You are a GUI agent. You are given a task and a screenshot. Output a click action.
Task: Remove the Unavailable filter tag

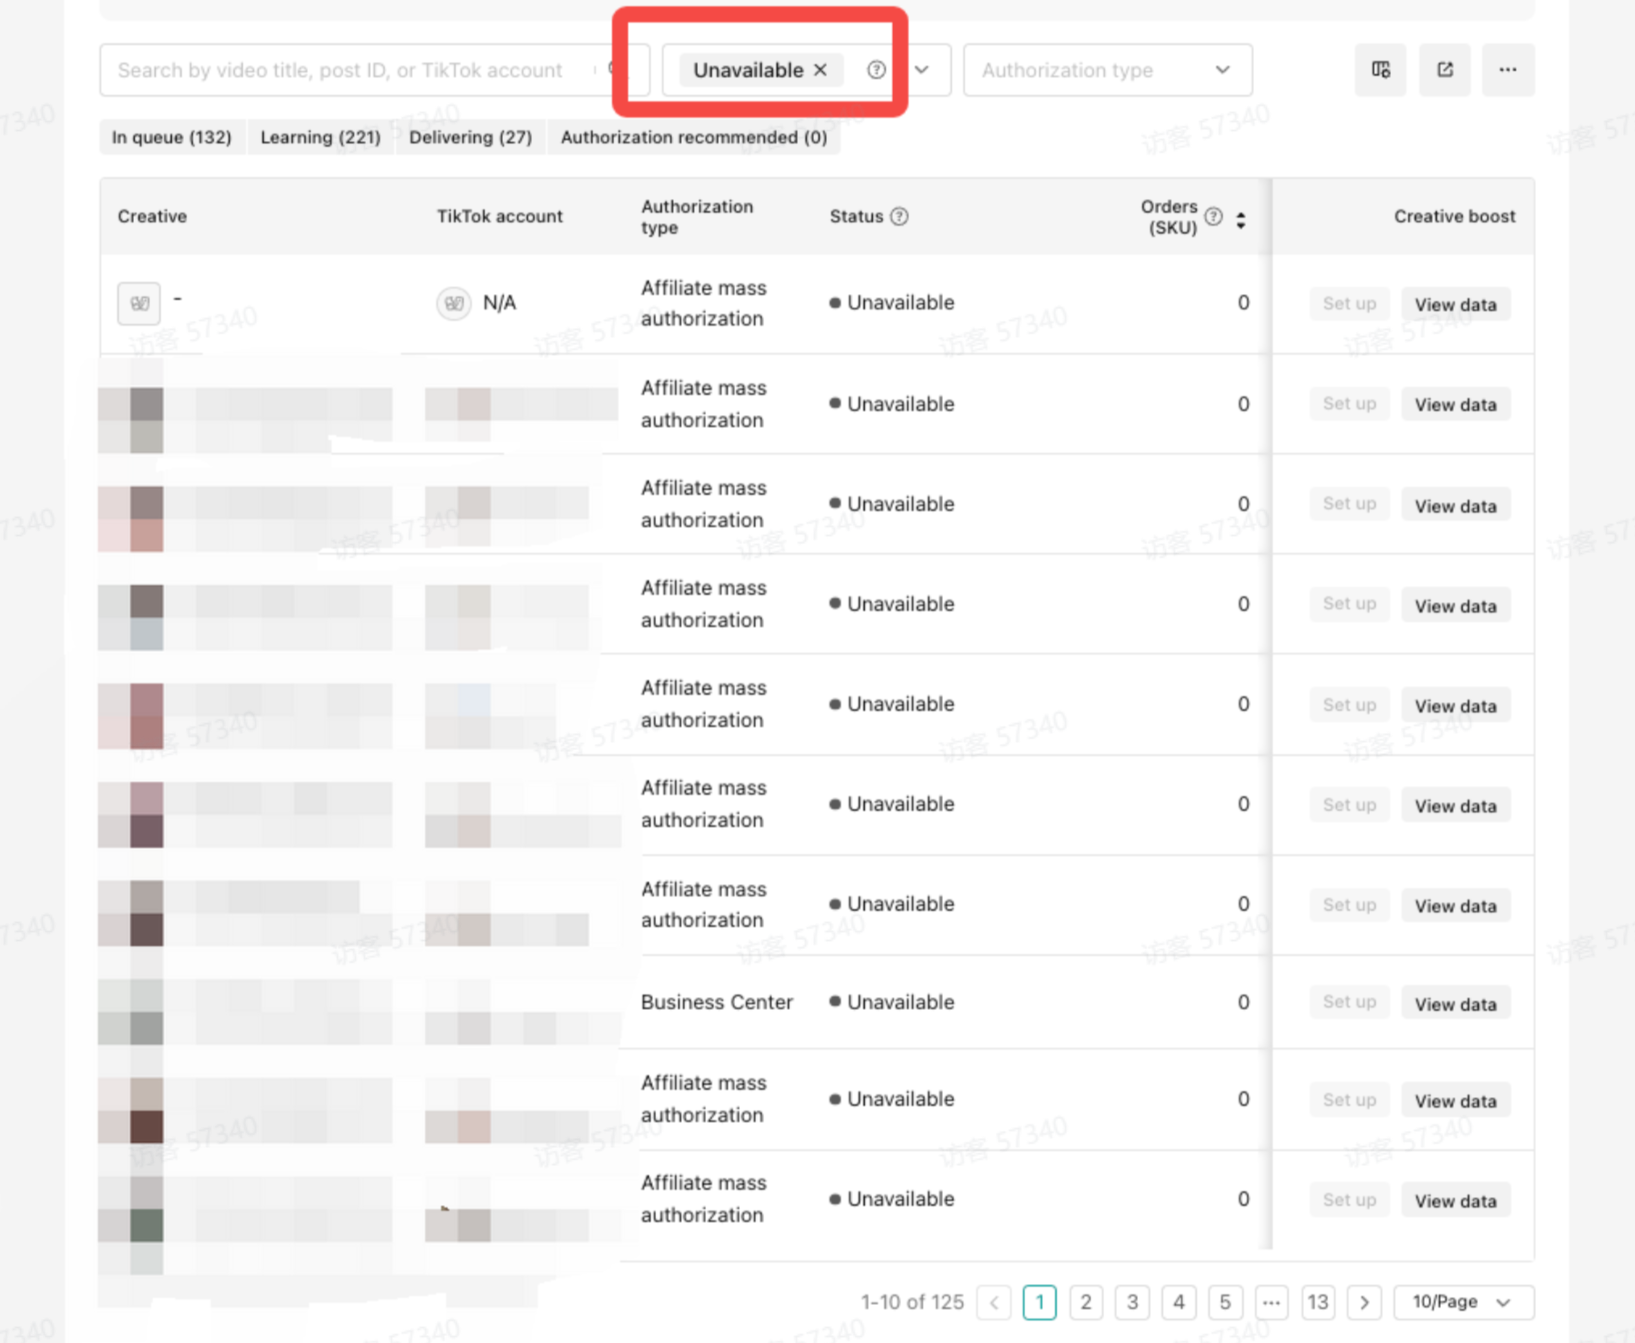(820, 70)
